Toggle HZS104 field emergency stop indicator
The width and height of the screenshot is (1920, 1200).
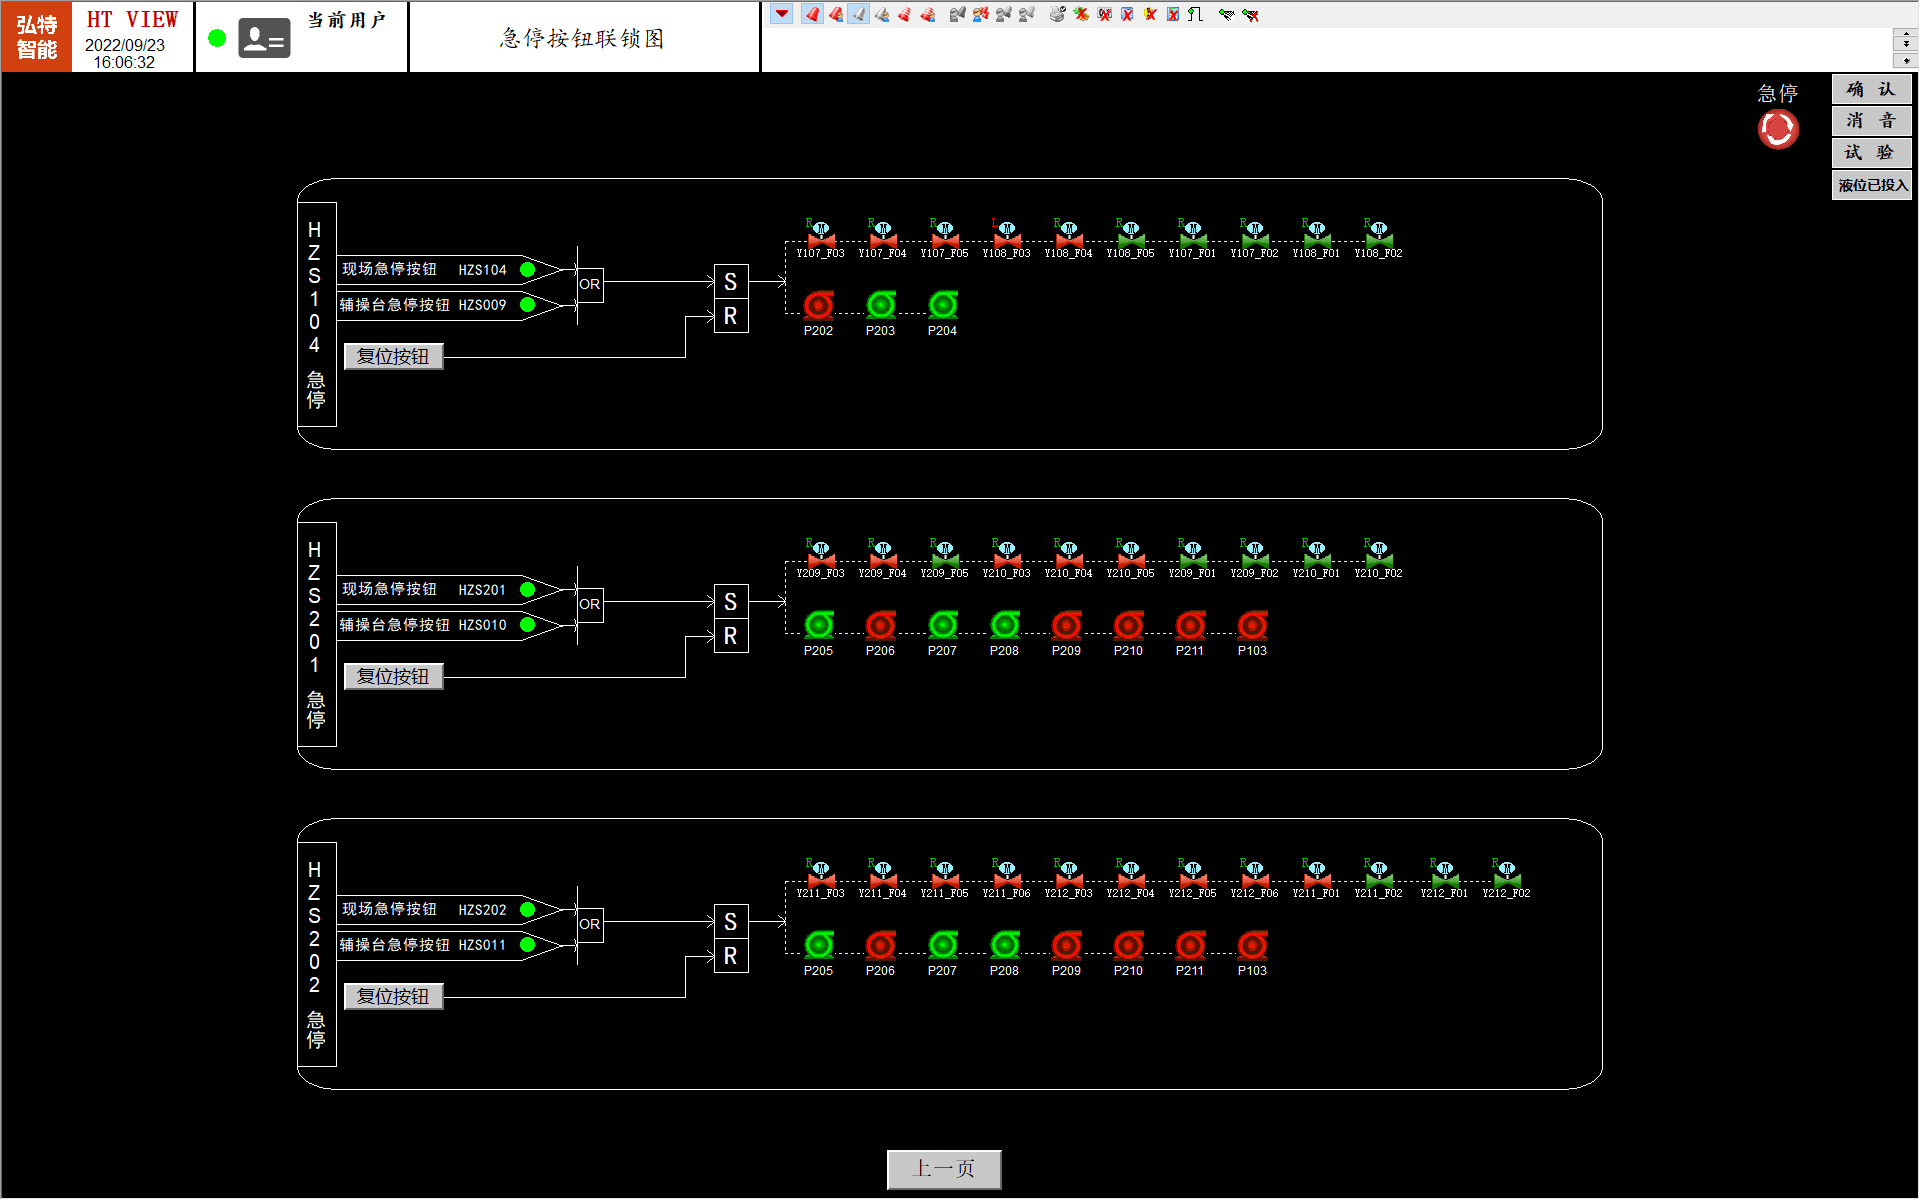click(x=528, y=270)
